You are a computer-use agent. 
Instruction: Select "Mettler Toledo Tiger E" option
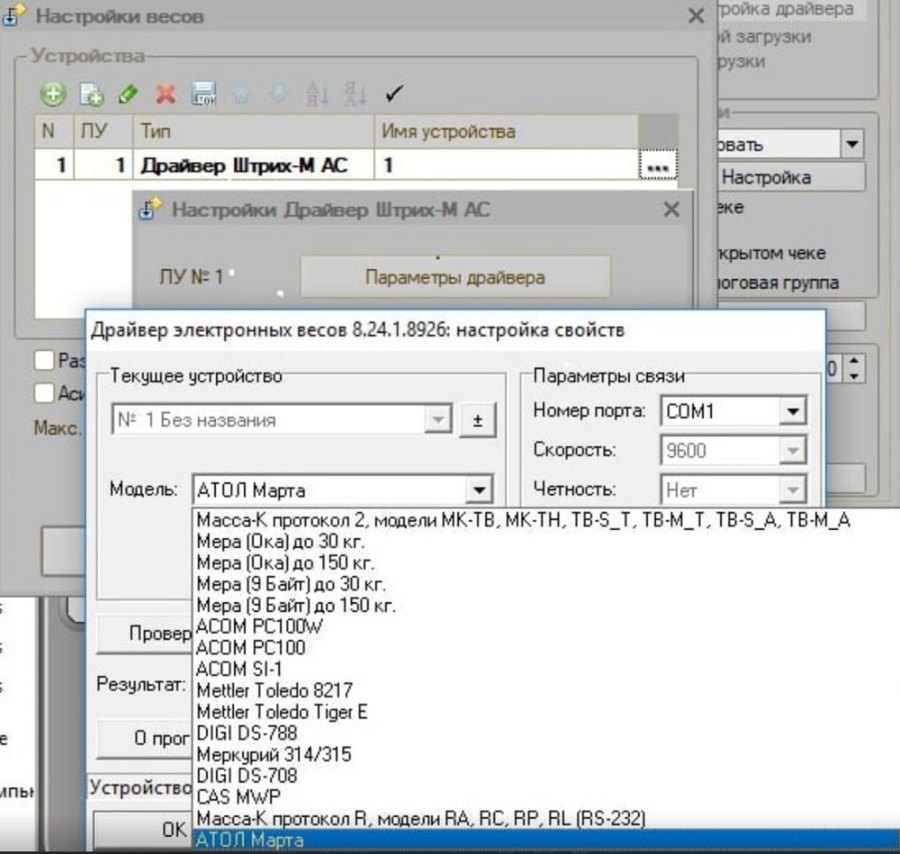[545, 712]
